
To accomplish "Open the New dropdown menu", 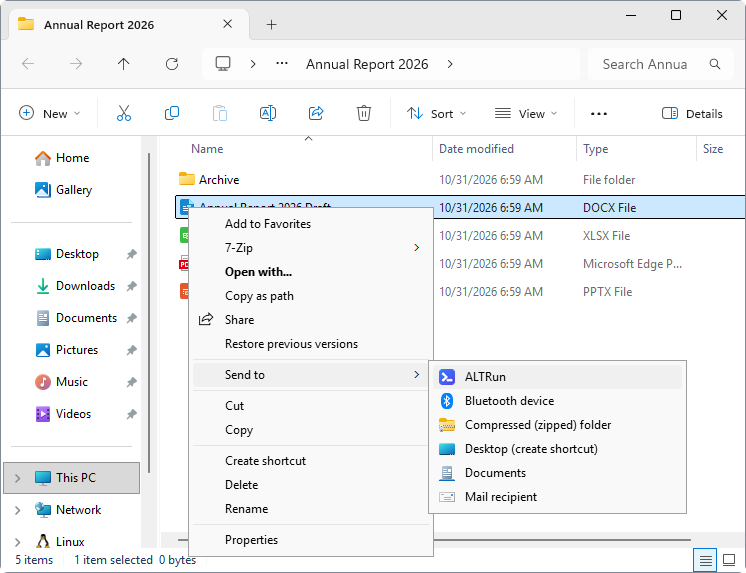I will point(49,114).
